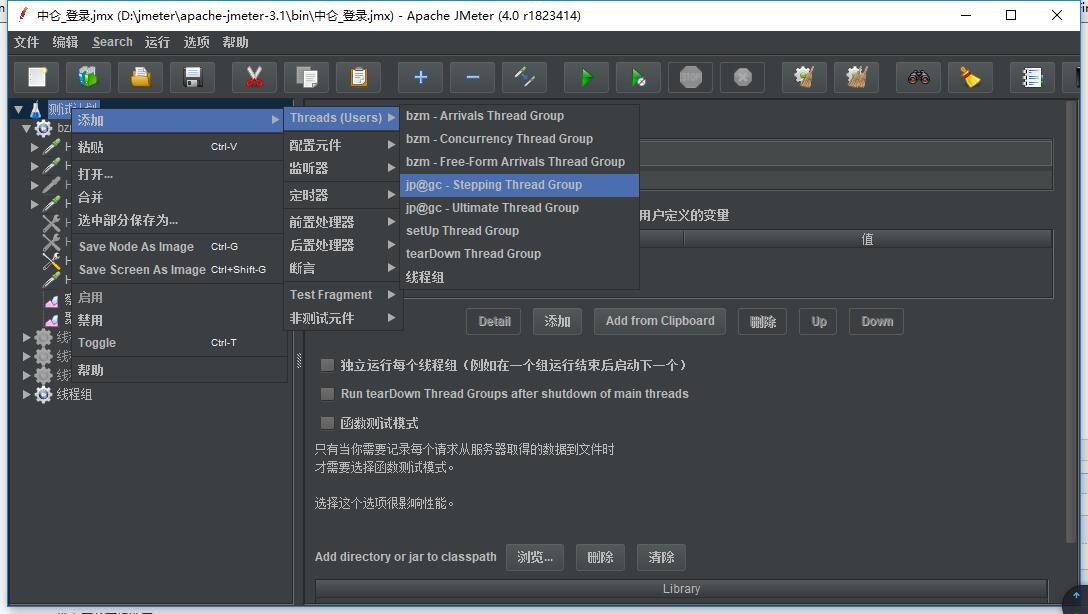Select Toggle in context menu
Viewport: 1088px width, 614px height.
[x=178, y=343]
